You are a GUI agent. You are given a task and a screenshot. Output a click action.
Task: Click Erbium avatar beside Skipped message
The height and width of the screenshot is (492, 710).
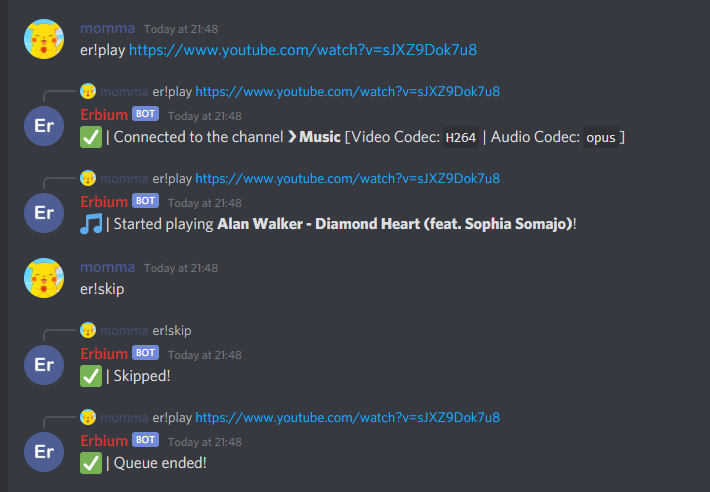pos(44,365)
